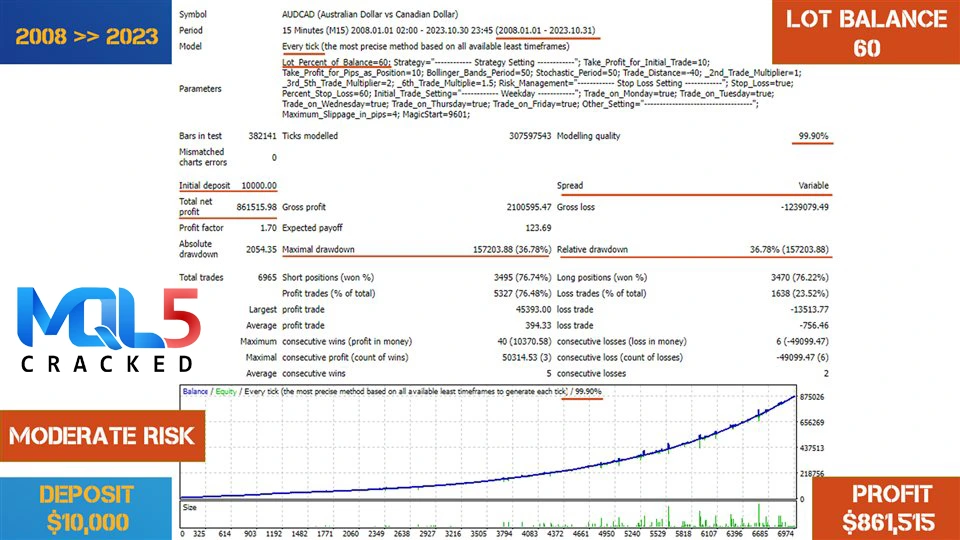Click the consecutive loss value -49099.47 (6)
Screen dimensions: 960x540
tap(802, 357)
